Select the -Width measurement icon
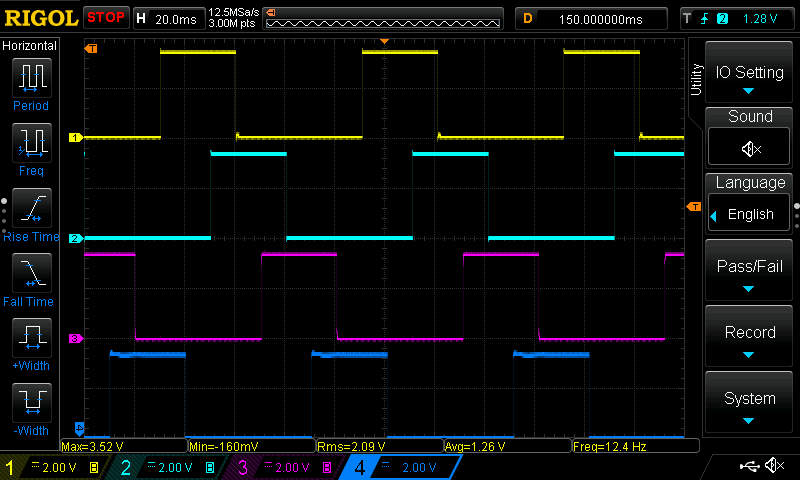Viewport: 800px width, 480px height. 32,402
